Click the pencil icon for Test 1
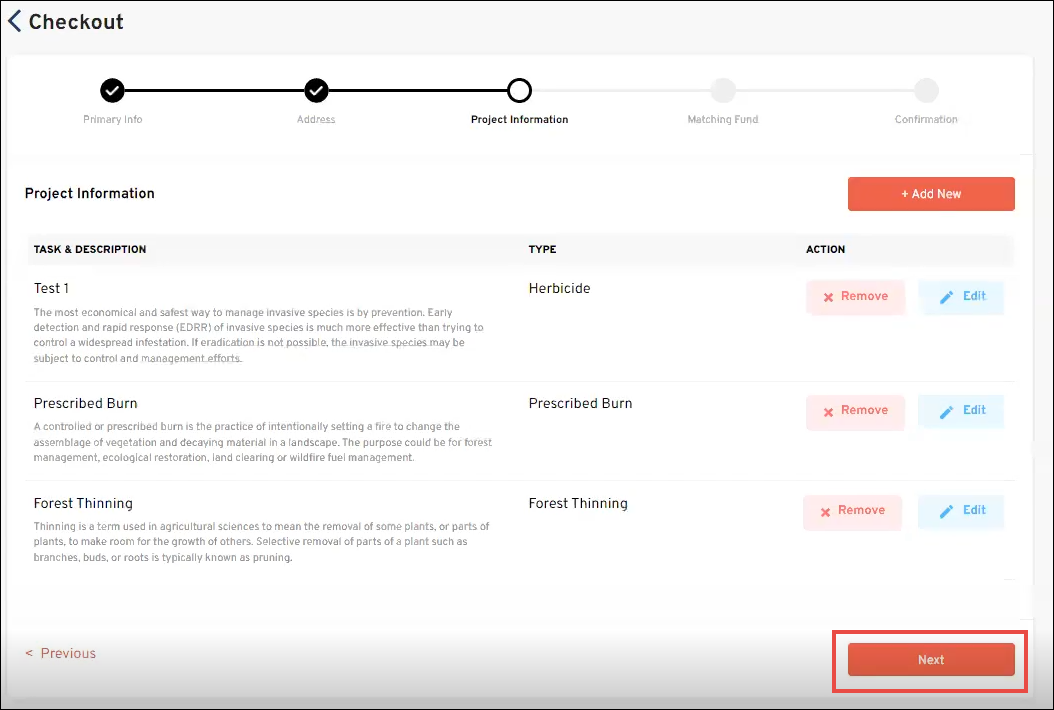This screenshot has width=1054, height=710. point(947,298)
